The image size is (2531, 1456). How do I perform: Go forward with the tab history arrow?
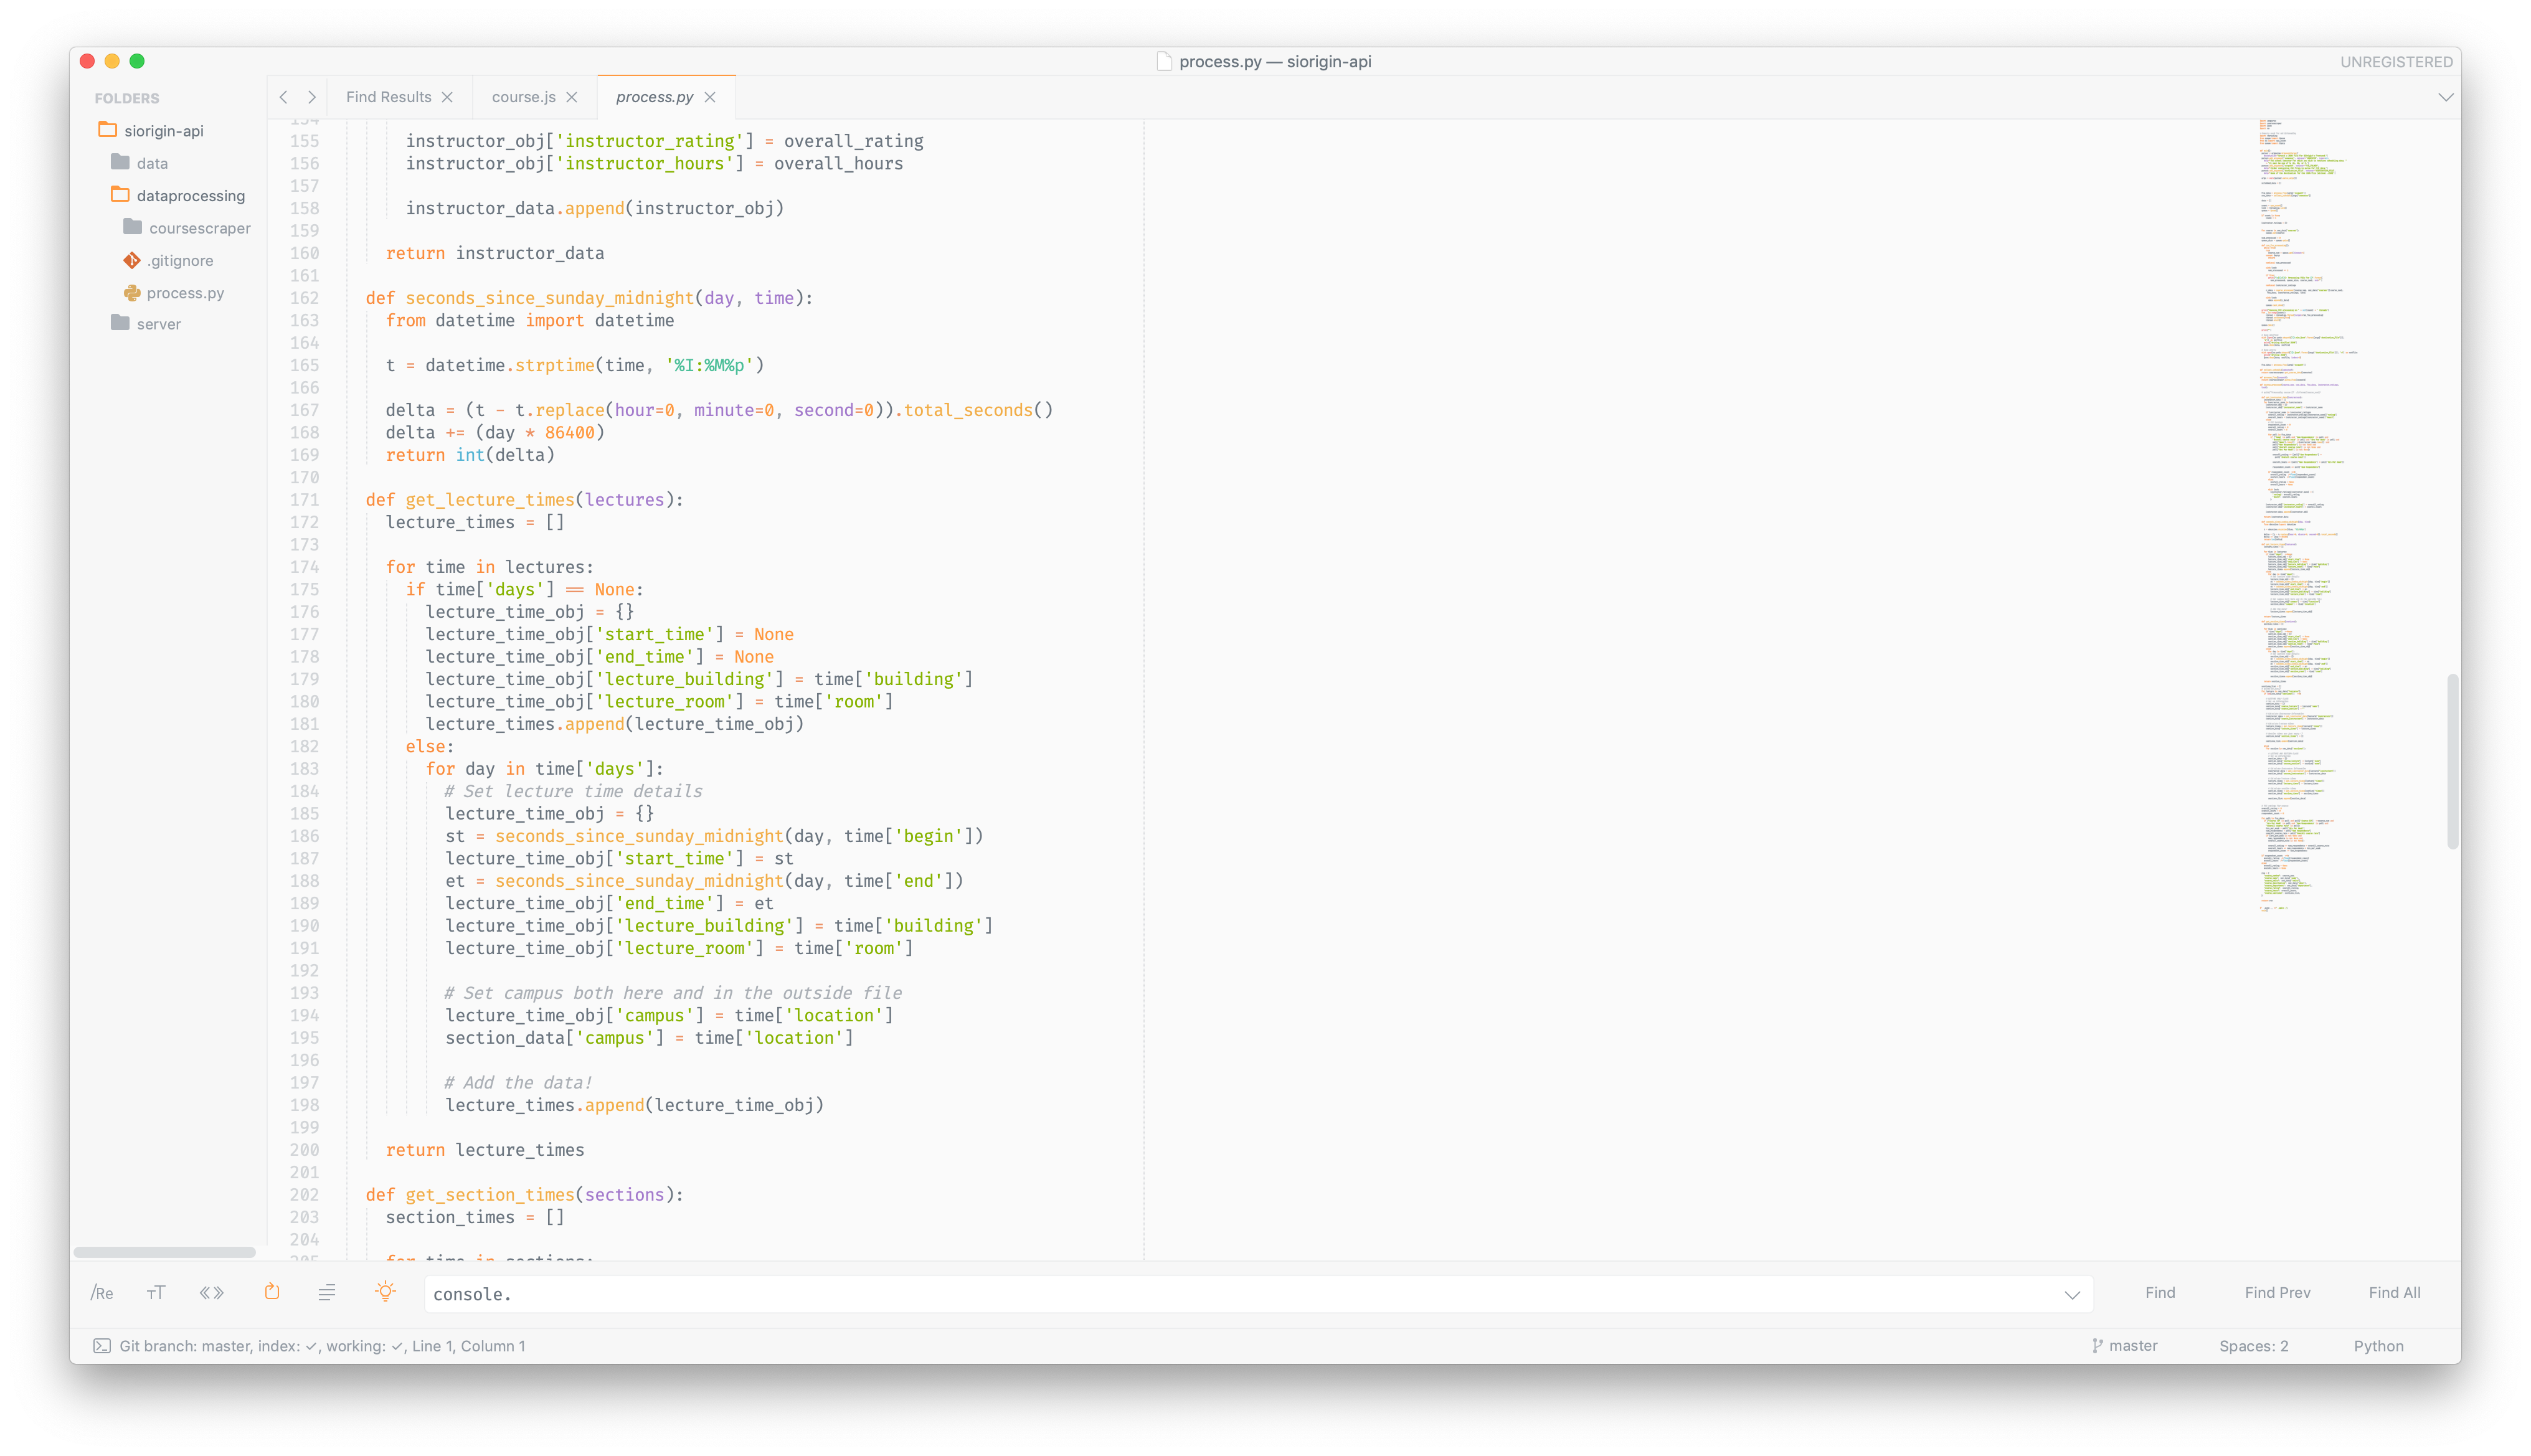click(312, 97)
